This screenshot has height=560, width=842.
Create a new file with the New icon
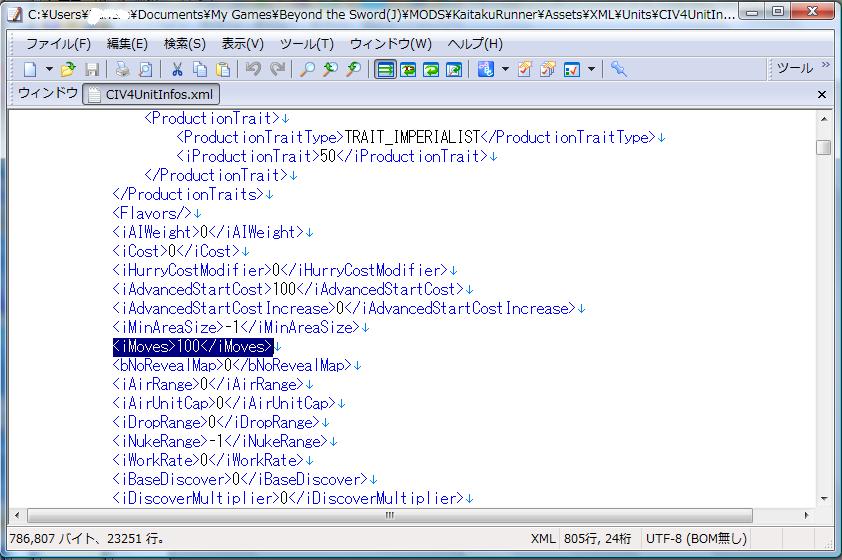coord(30,69)
